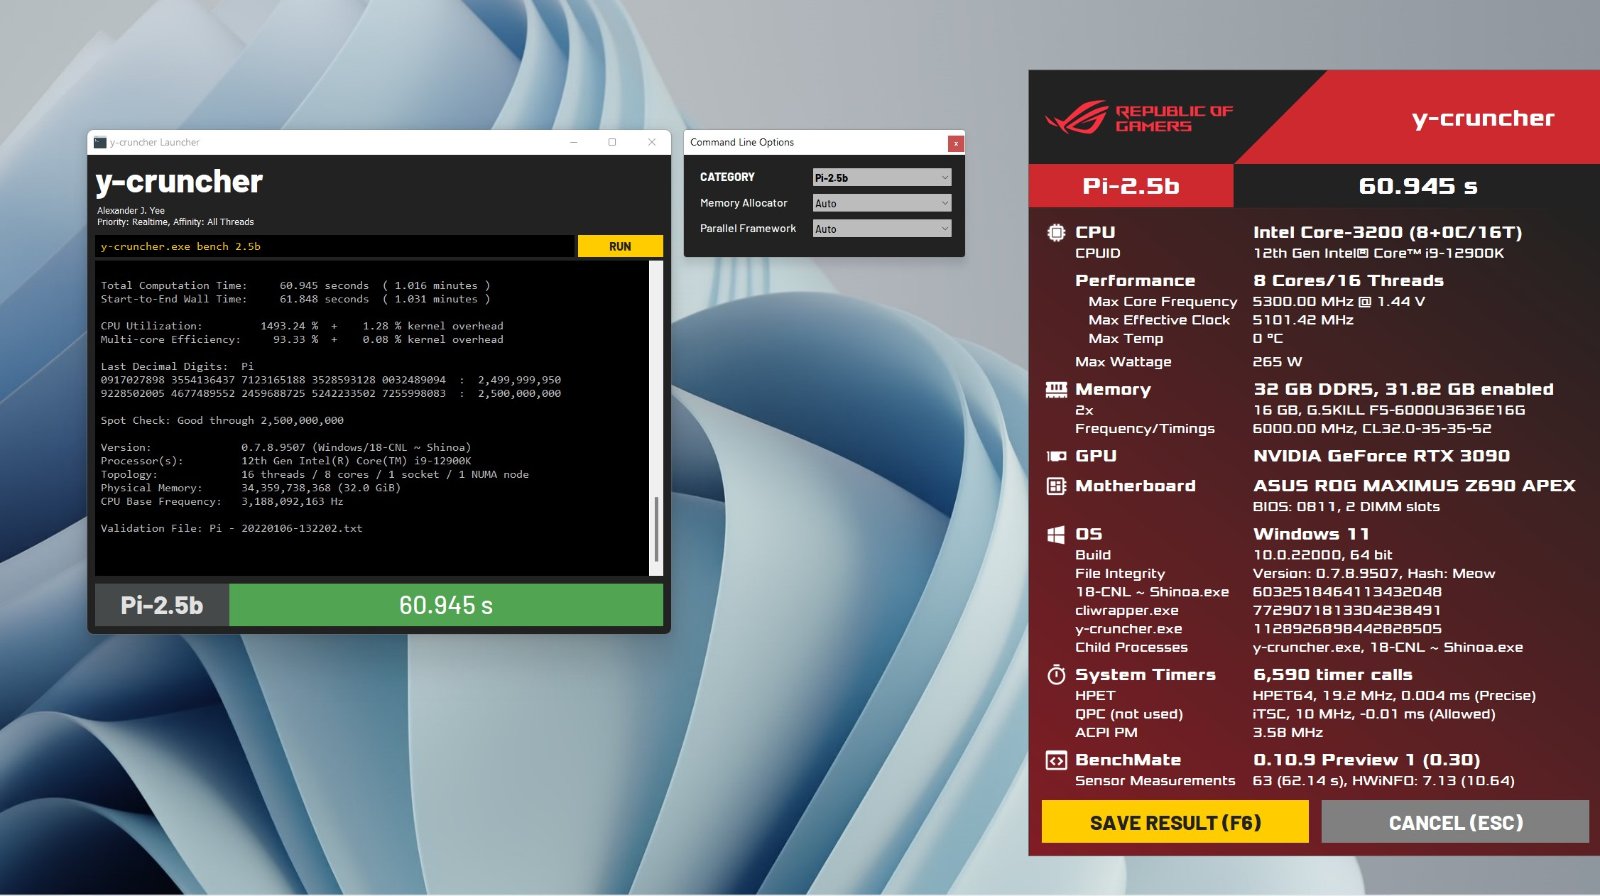1600x896 pixels.
Task: Open the CATEGORY dropdown showing Pi-2.5b
Action: [x=881, y=177]
